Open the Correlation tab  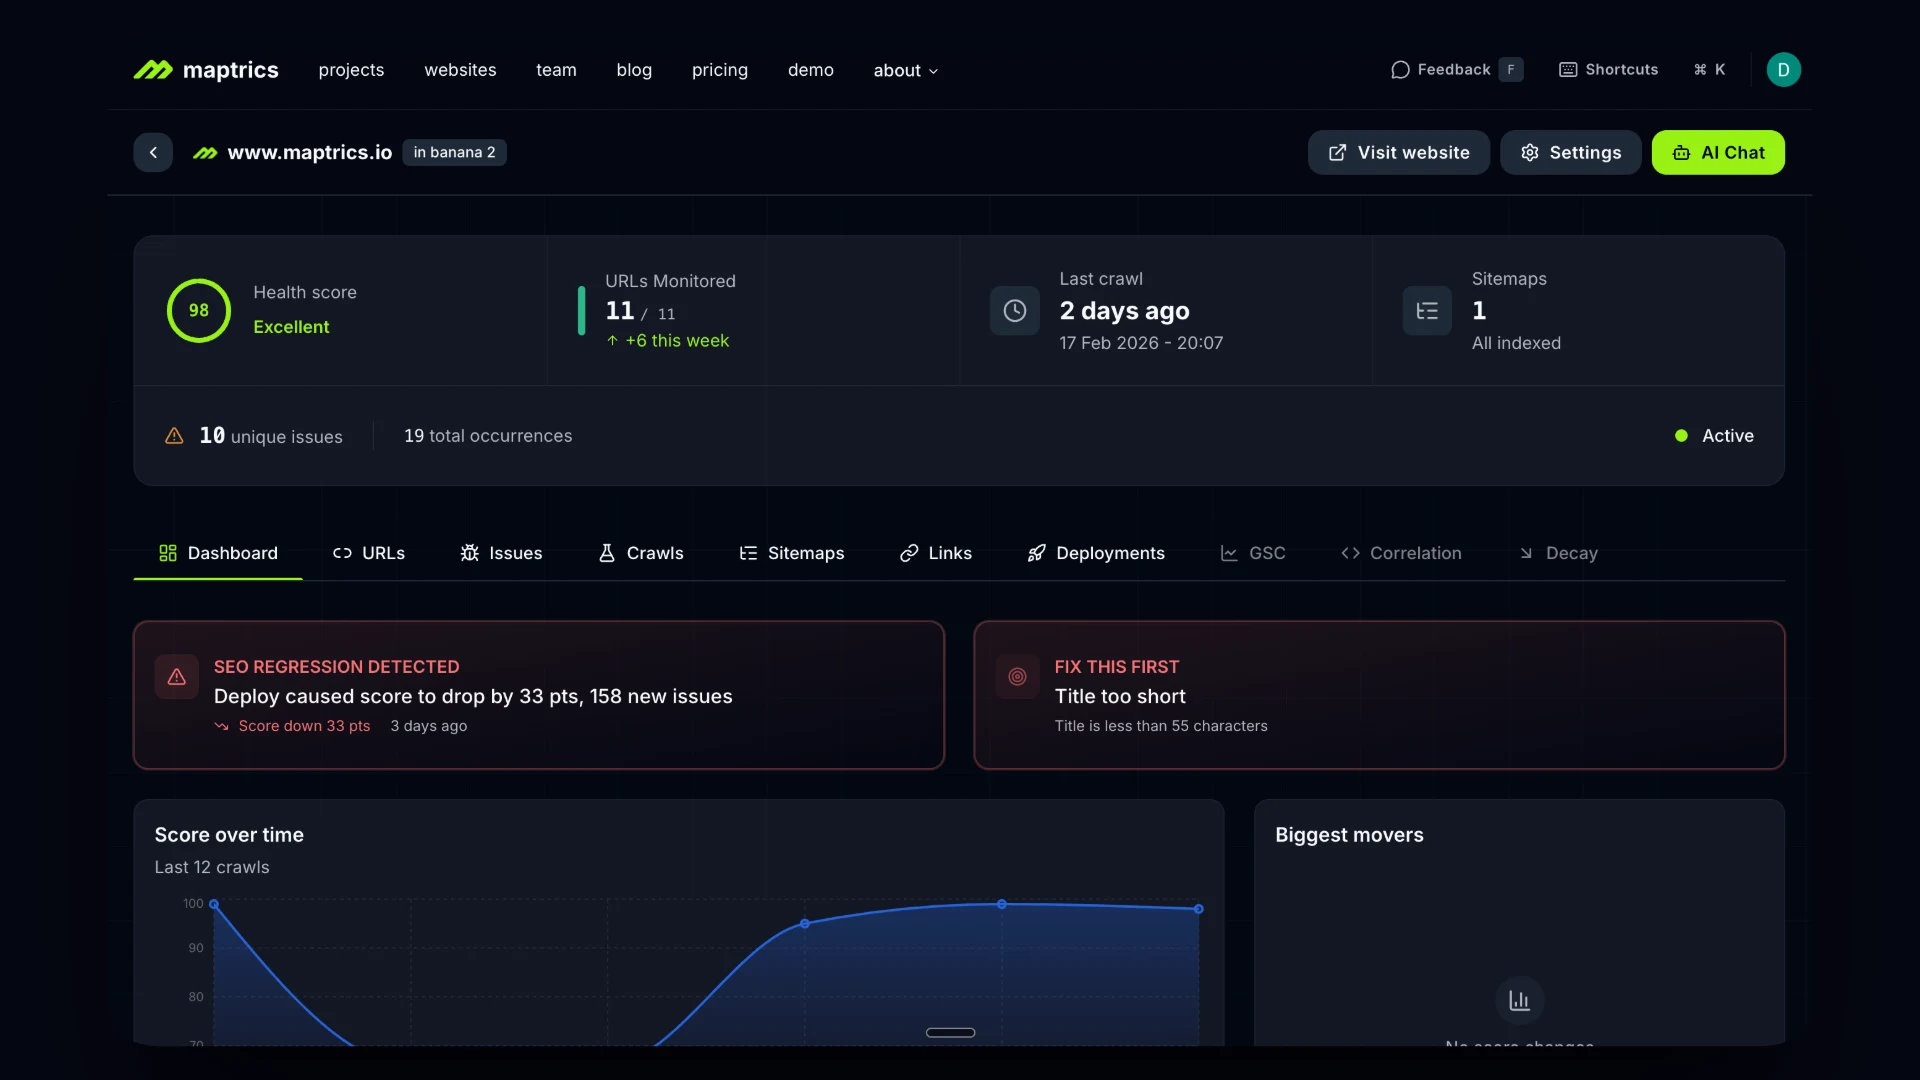pos(1400,553)
